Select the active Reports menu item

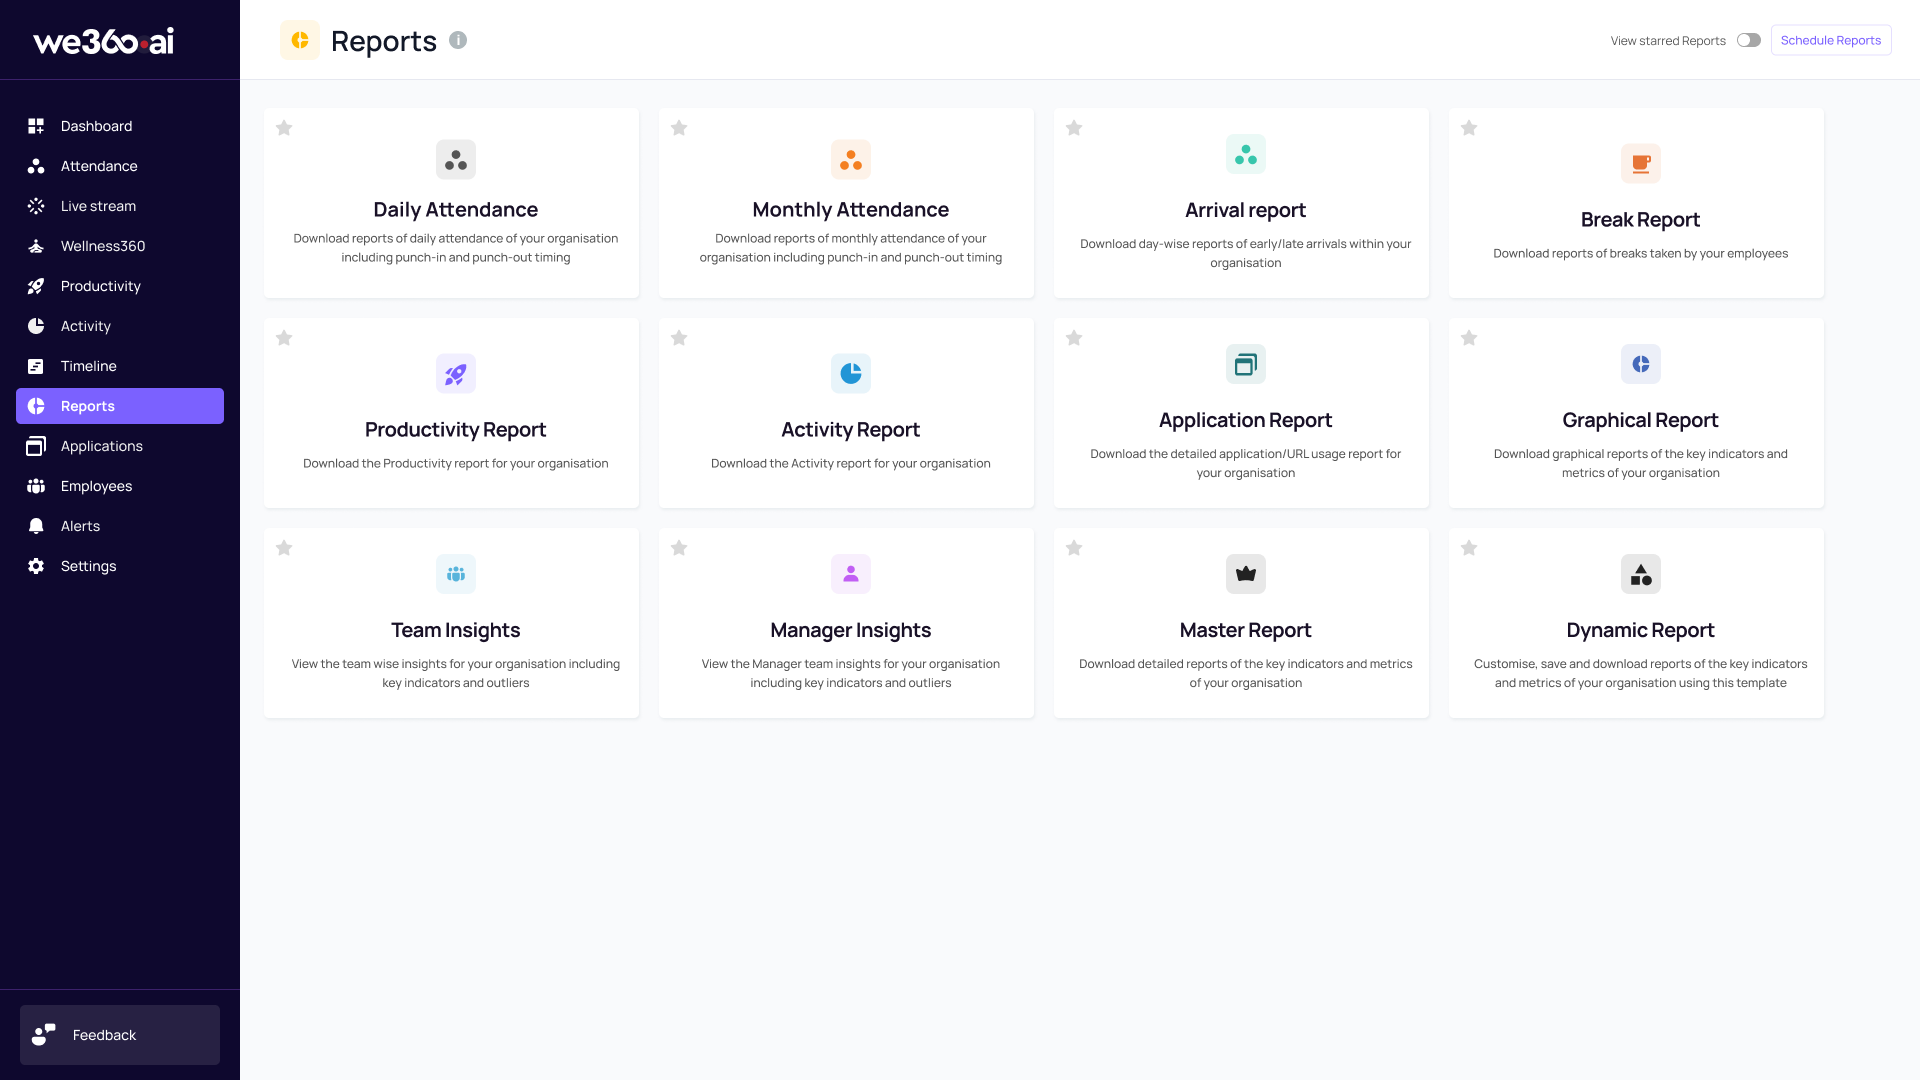point(120,406)
